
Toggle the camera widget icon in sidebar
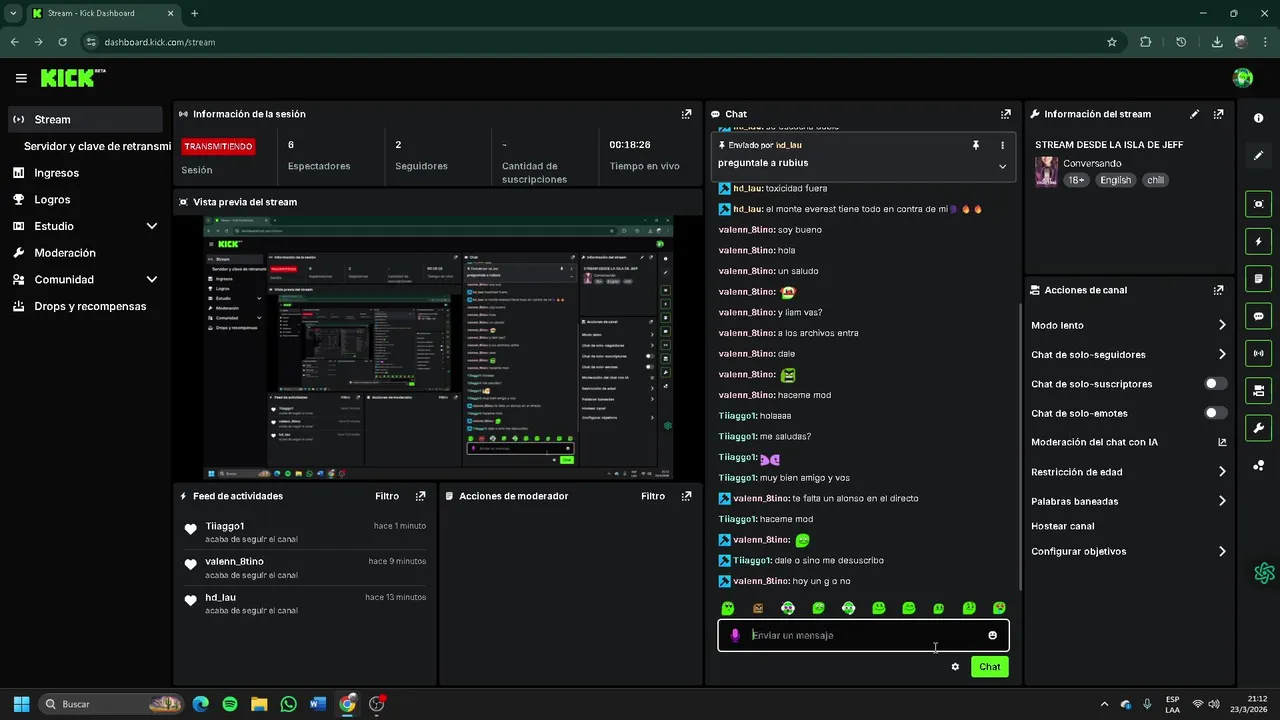pos(1259,390)
